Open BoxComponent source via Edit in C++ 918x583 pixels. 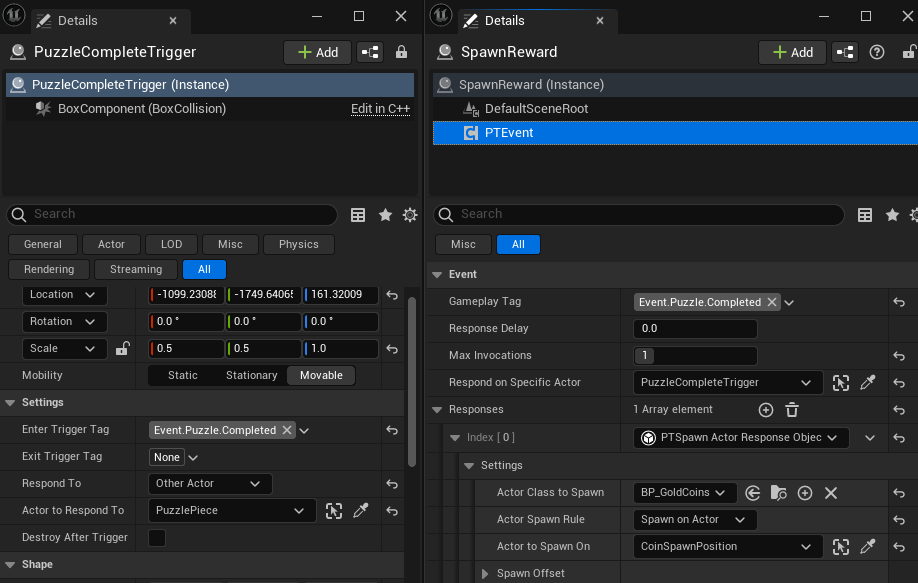pyautogui.click(x=380, y=108)
